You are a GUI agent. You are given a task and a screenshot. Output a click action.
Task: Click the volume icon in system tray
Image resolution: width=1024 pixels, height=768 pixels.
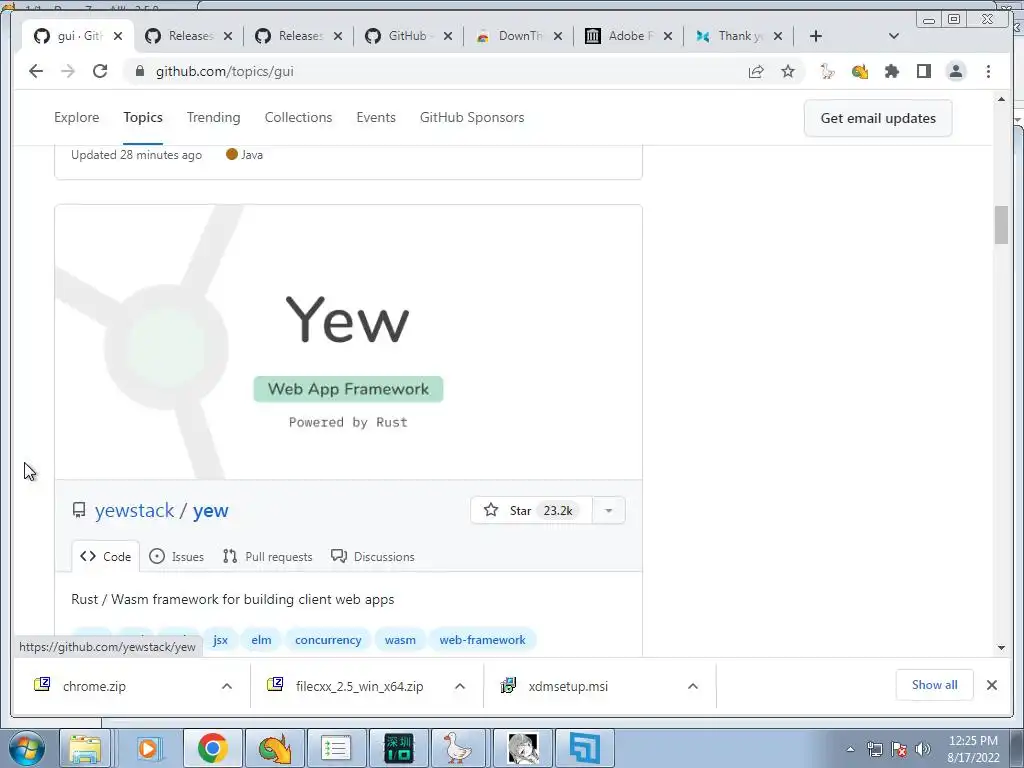pos(923,749)
